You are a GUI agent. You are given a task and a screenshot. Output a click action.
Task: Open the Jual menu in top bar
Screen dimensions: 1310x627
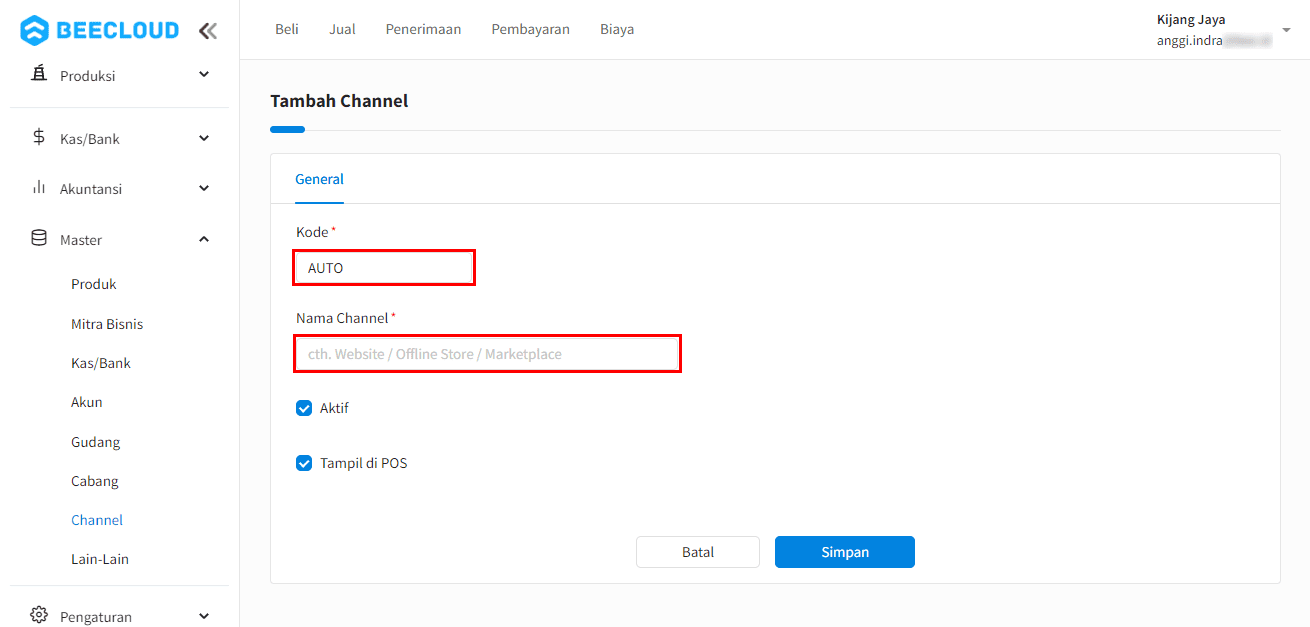(x=342, y=29)
